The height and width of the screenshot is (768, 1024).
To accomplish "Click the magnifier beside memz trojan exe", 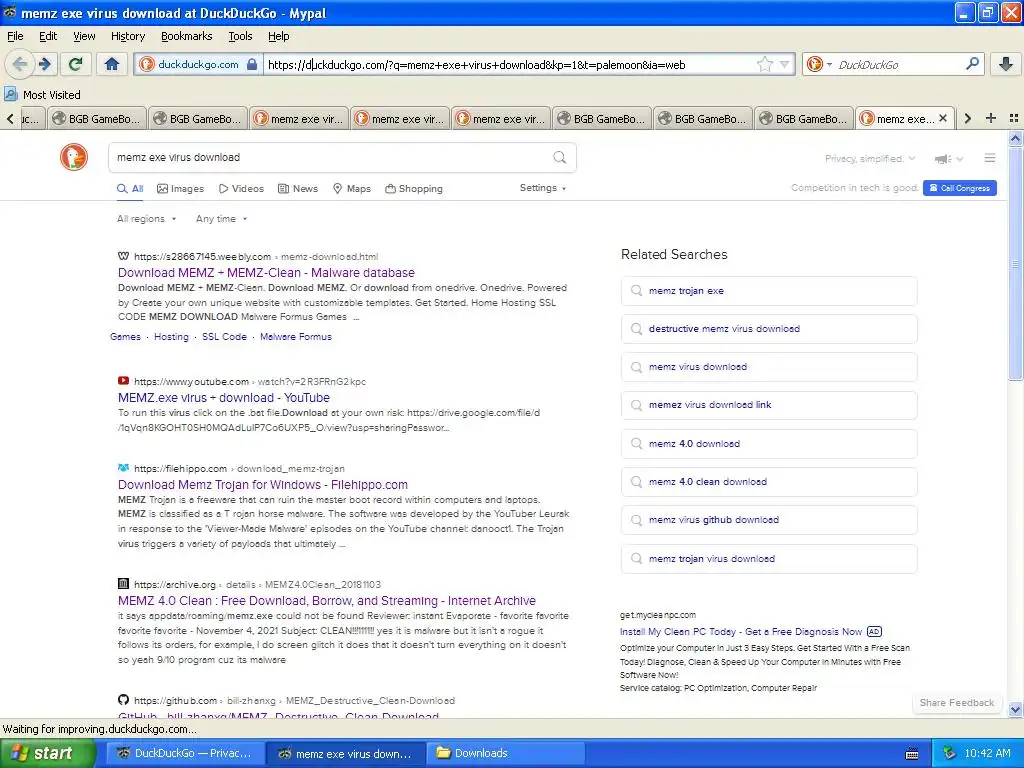I will [636, 291].
